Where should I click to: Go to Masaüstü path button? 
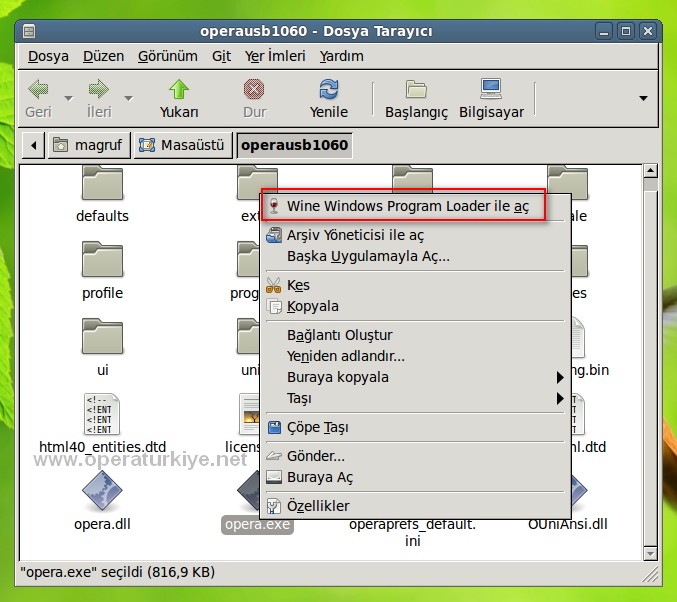point(183,146)
